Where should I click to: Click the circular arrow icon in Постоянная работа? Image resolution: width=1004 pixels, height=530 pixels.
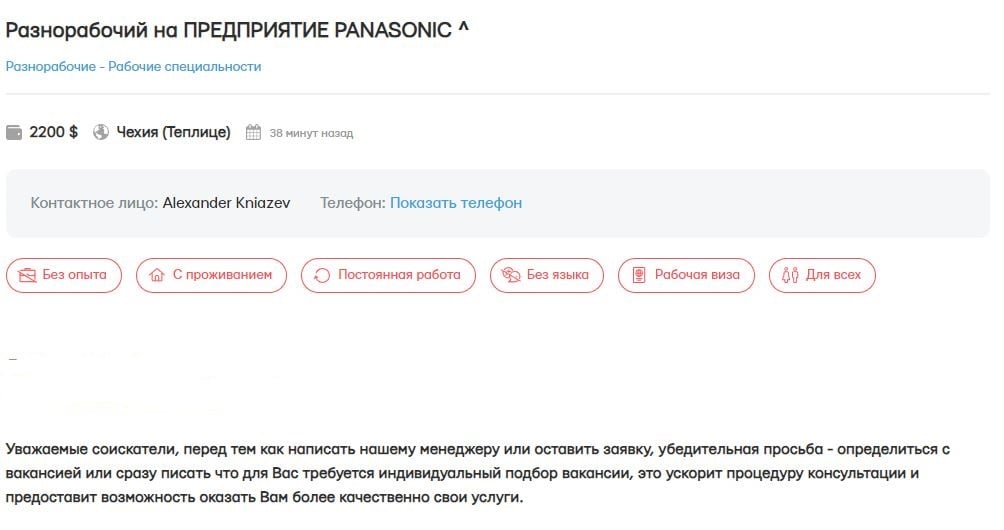point(322,275)
